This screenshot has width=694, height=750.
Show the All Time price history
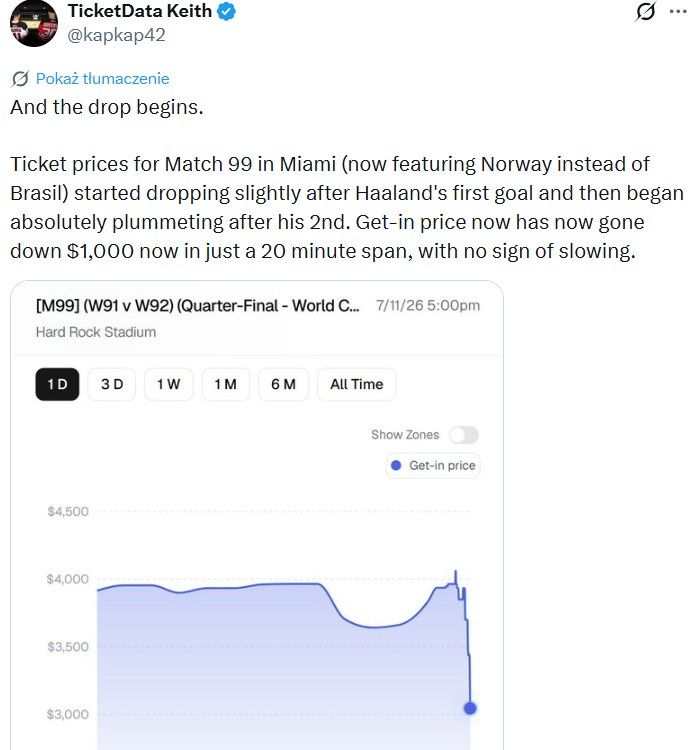(x=356, y=384)
